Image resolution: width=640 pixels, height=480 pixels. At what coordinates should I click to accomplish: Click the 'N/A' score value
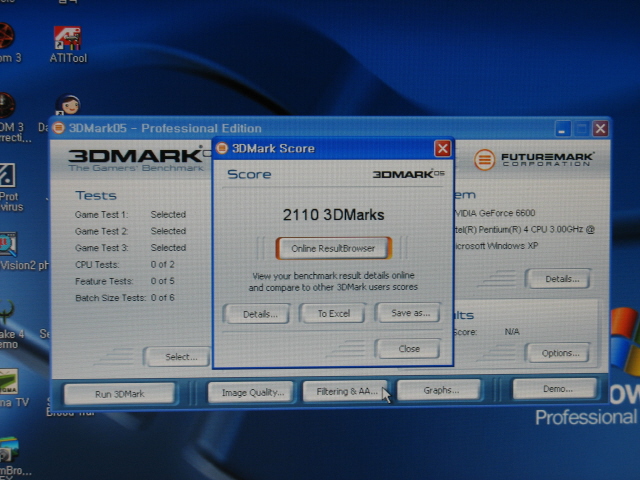pyautogui.click(x=512, y=331)
